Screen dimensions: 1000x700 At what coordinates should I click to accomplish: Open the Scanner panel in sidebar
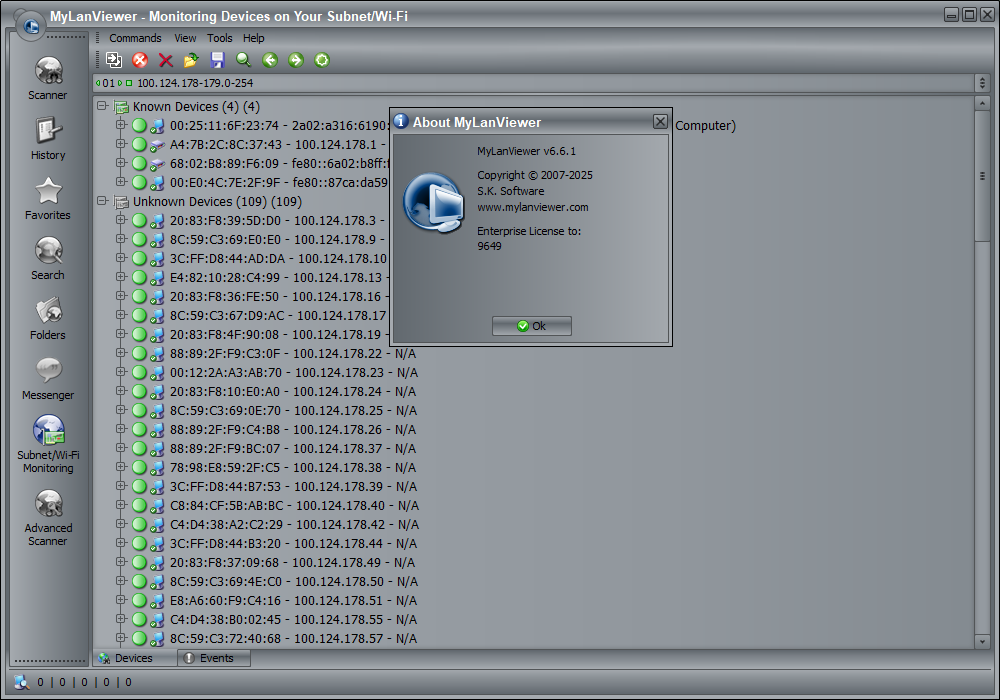48,78
